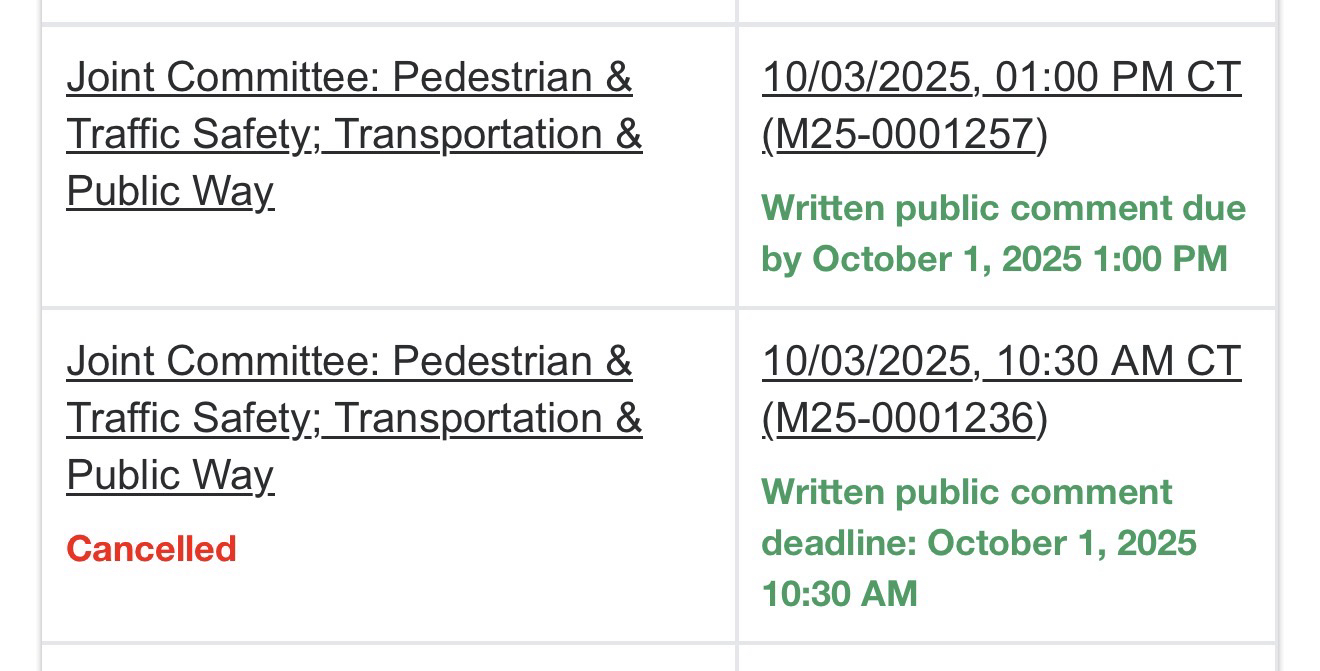This screenshot has width=1320, height=671.
Task: Click the green '10:30 AM' deadline time
Action: tap(839, 594)
